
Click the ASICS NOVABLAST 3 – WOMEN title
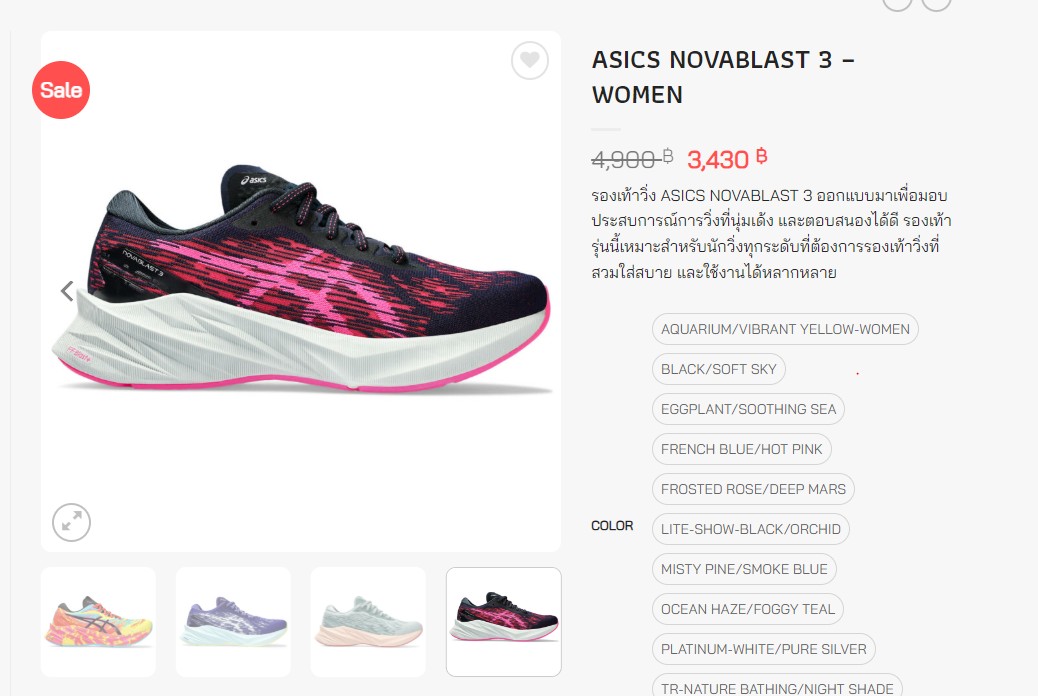coord(723,77)
